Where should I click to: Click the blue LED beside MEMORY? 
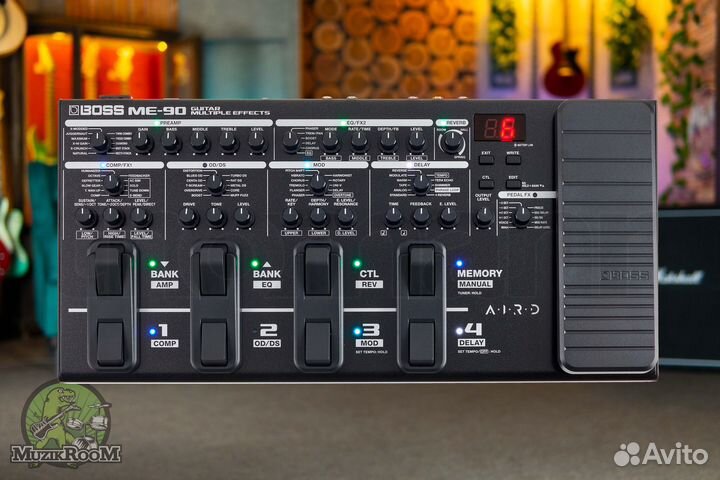(x=459, y=264)
